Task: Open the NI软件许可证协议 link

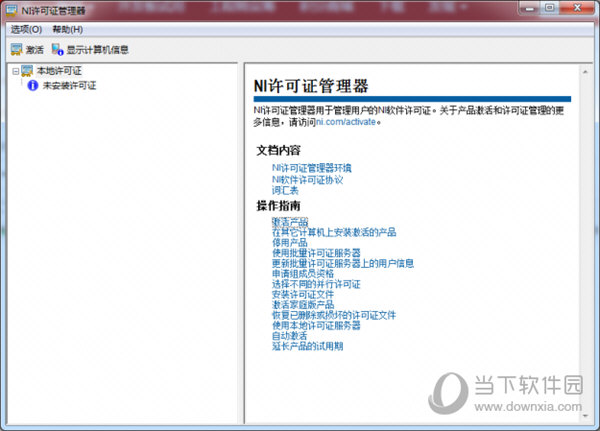Action: [x=307, y=180]
